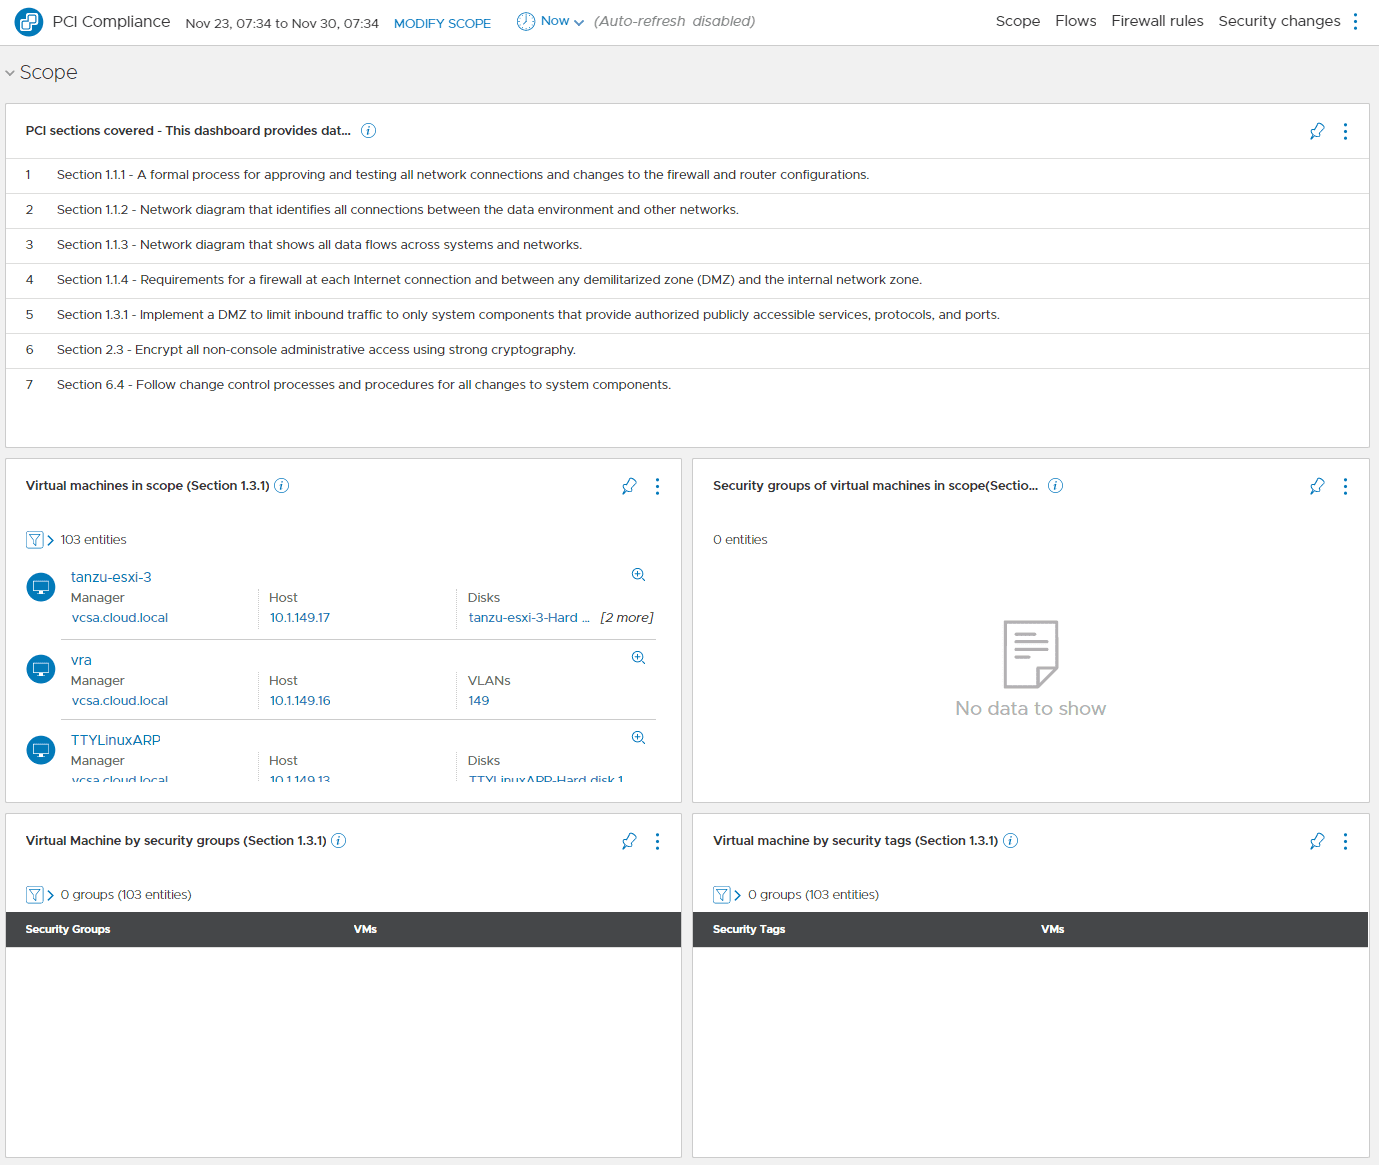Open the tanzu-esxi-3 virtual machine link
Viewport: 1379px width, 1165px height.
coord(111,577)
